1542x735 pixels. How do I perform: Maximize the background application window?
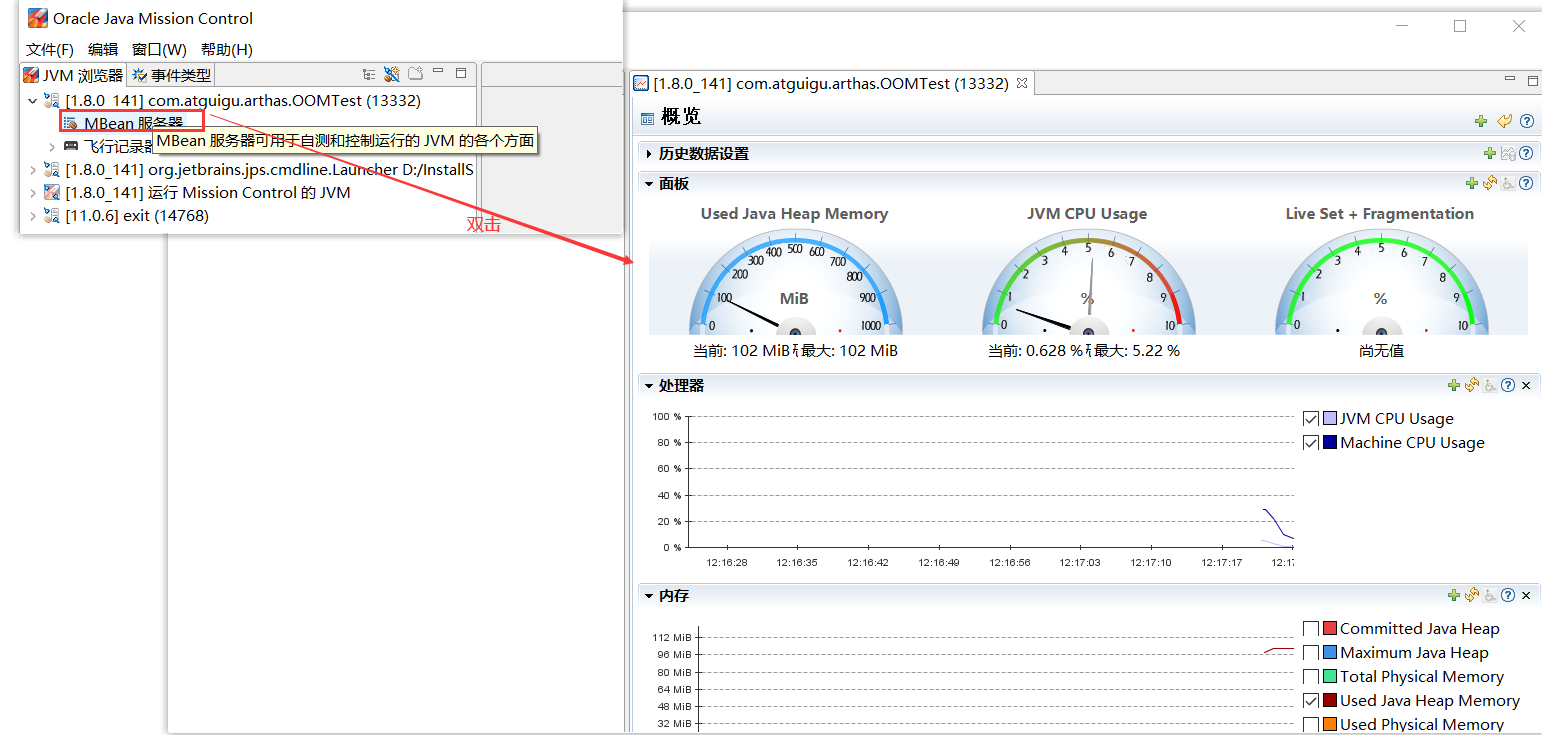pos(1460,27)
